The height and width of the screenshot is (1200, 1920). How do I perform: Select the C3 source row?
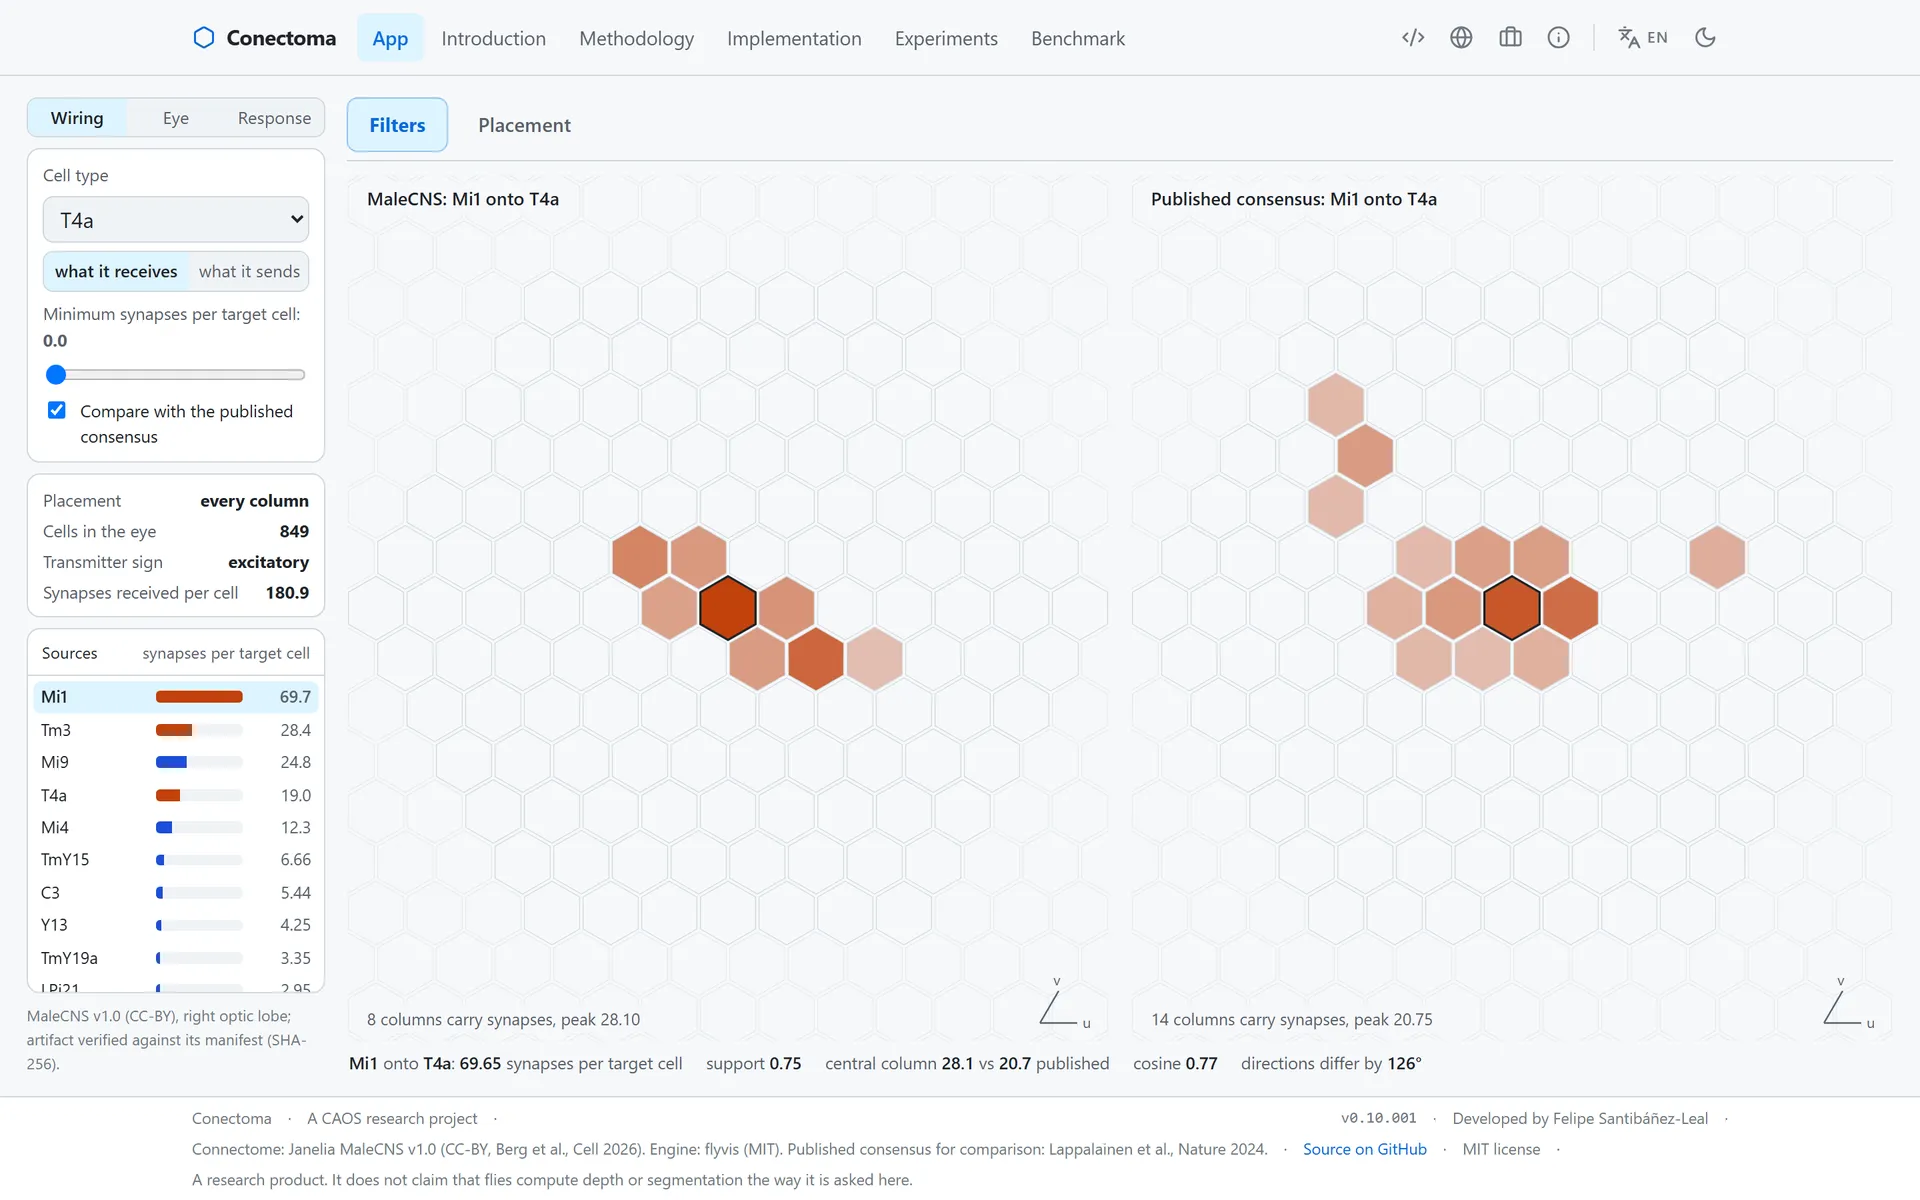[176, 892]
